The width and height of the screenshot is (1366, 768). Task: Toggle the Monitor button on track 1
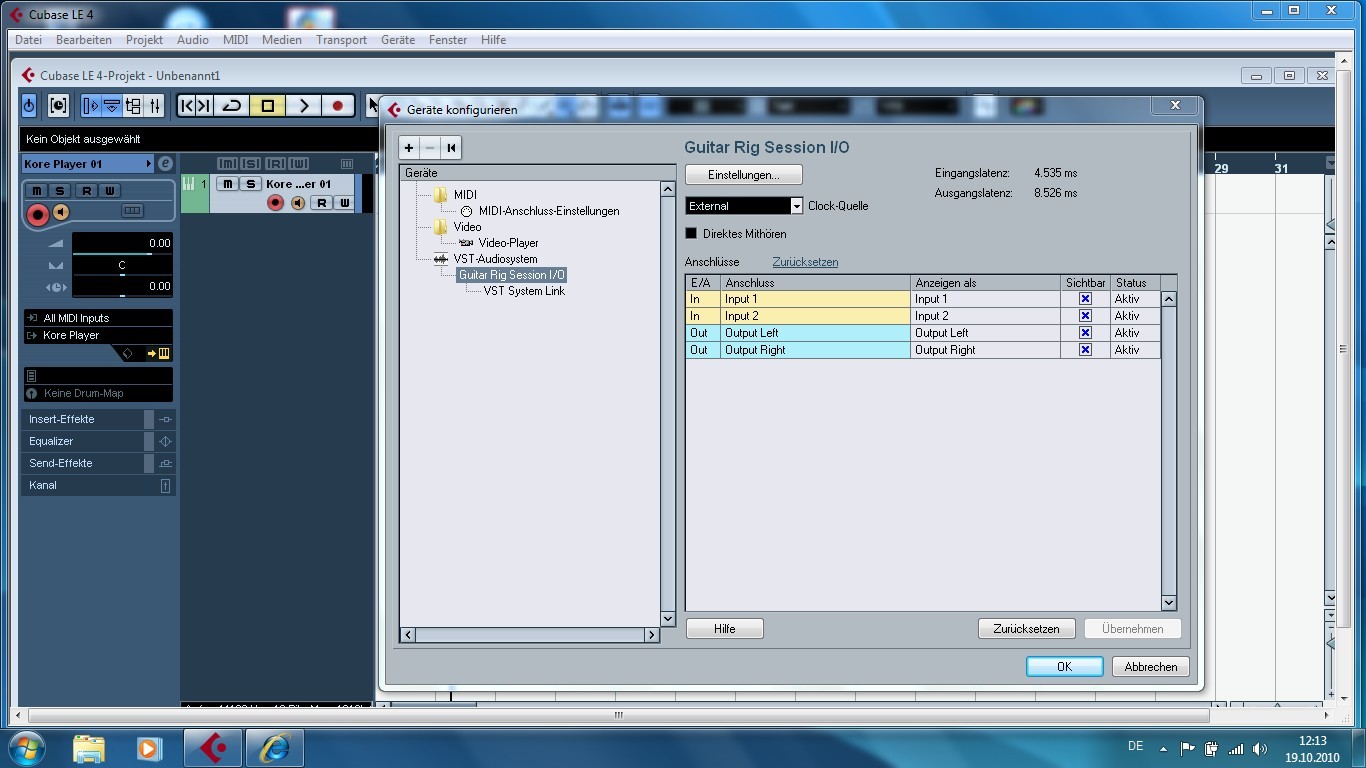298,203
